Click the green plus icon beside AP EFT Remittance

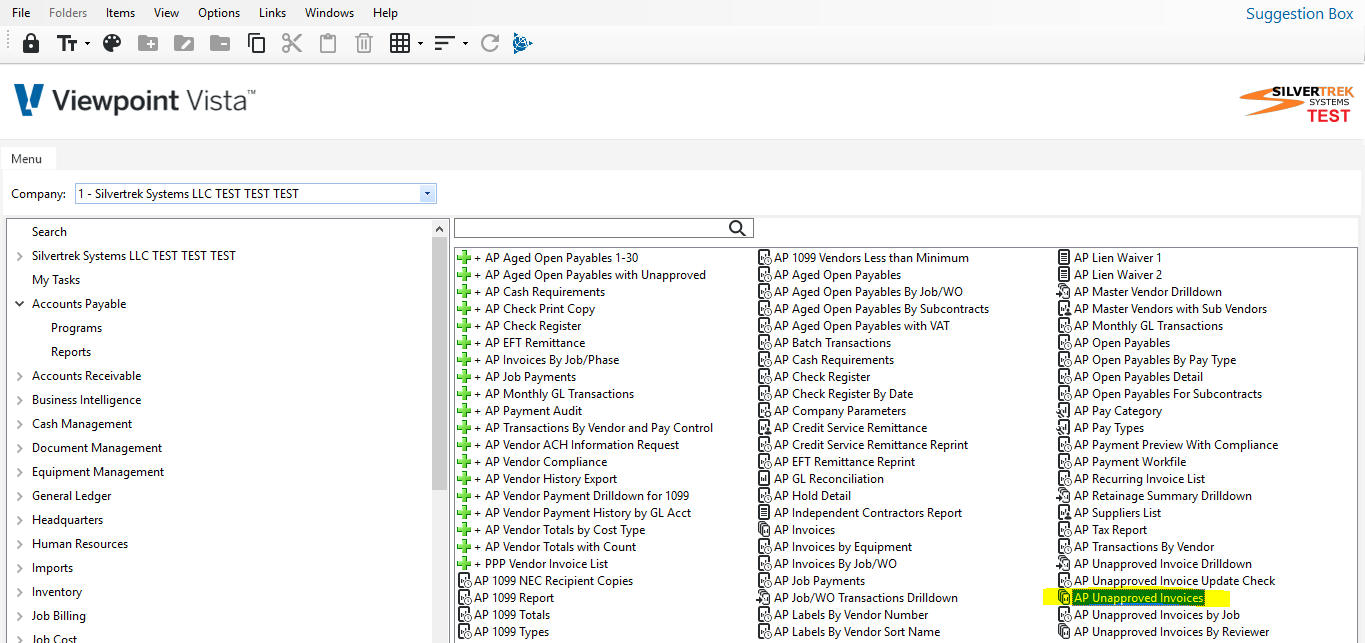point(464,343)
